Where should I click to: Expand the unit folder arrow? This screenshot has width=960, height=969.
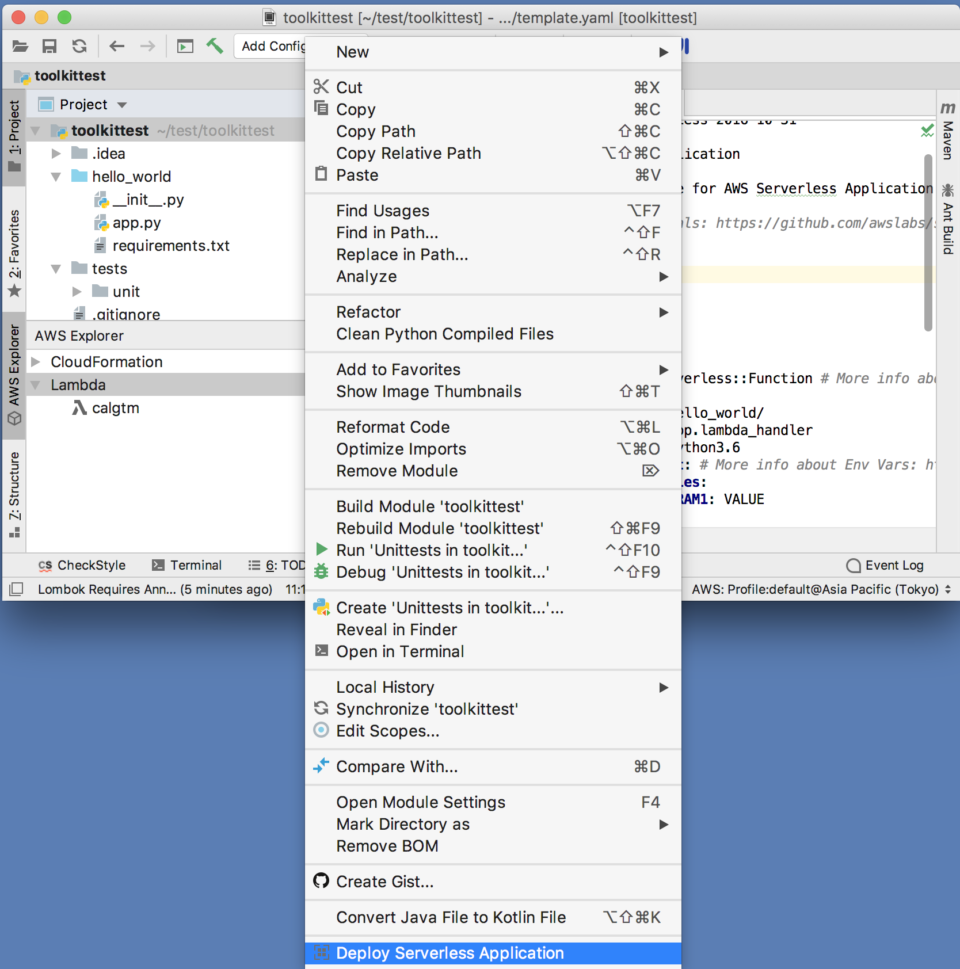tap(77, 292)
